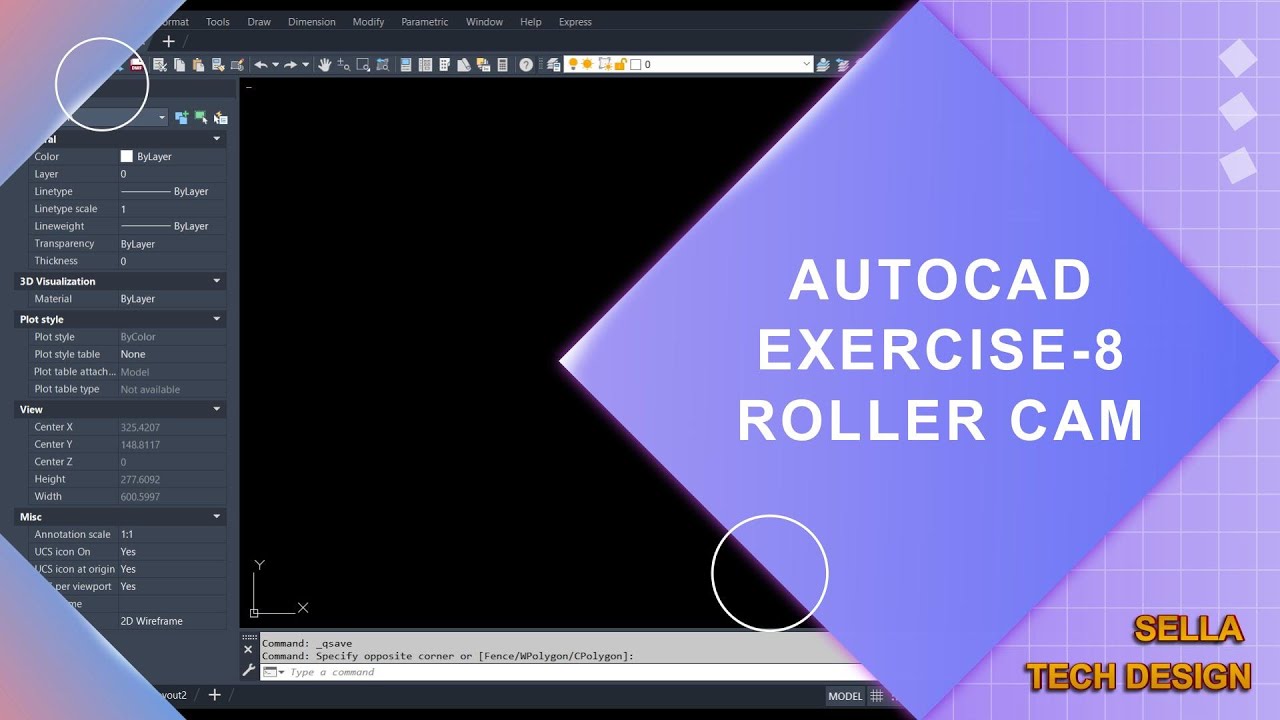The image size is (1280, 720).
Task: Select the Lineweight ByLayer value
Action: [x=171, y=226]
